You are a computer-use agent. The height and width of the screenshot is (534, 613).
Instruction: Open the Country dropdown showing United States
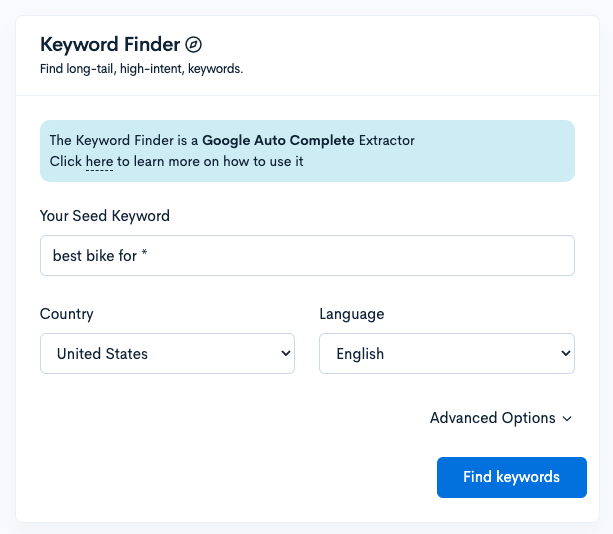(167, 354)
